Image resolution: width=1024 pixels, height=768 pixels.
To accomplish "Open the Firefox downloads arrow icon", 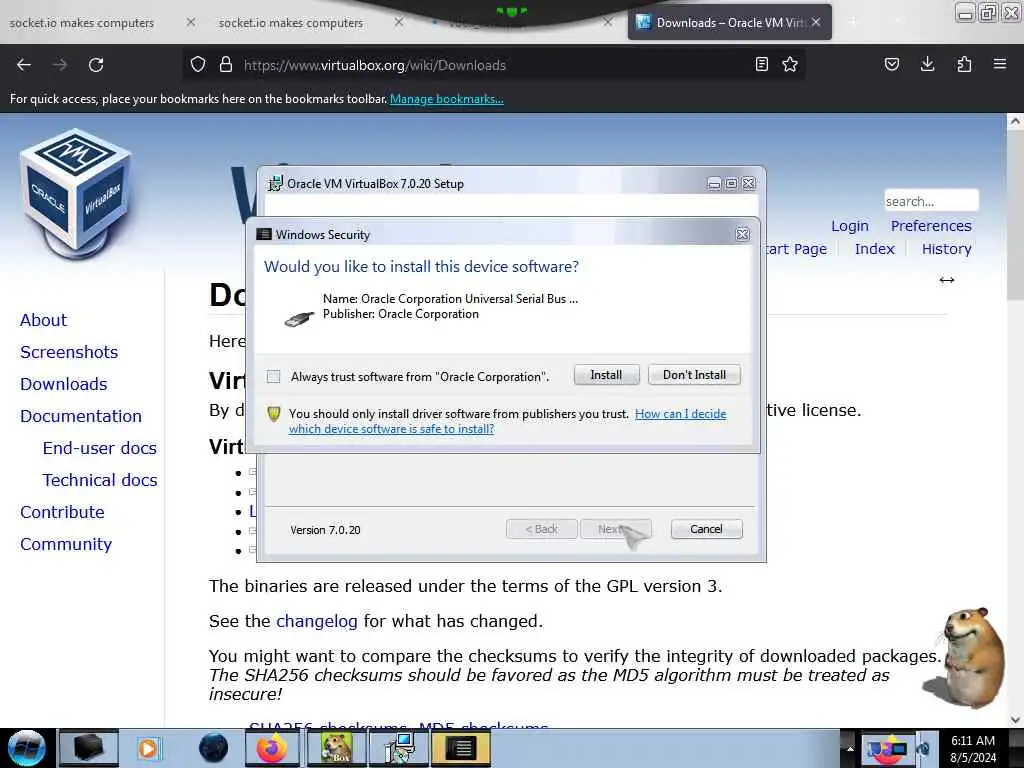I will tap(927, 64).
